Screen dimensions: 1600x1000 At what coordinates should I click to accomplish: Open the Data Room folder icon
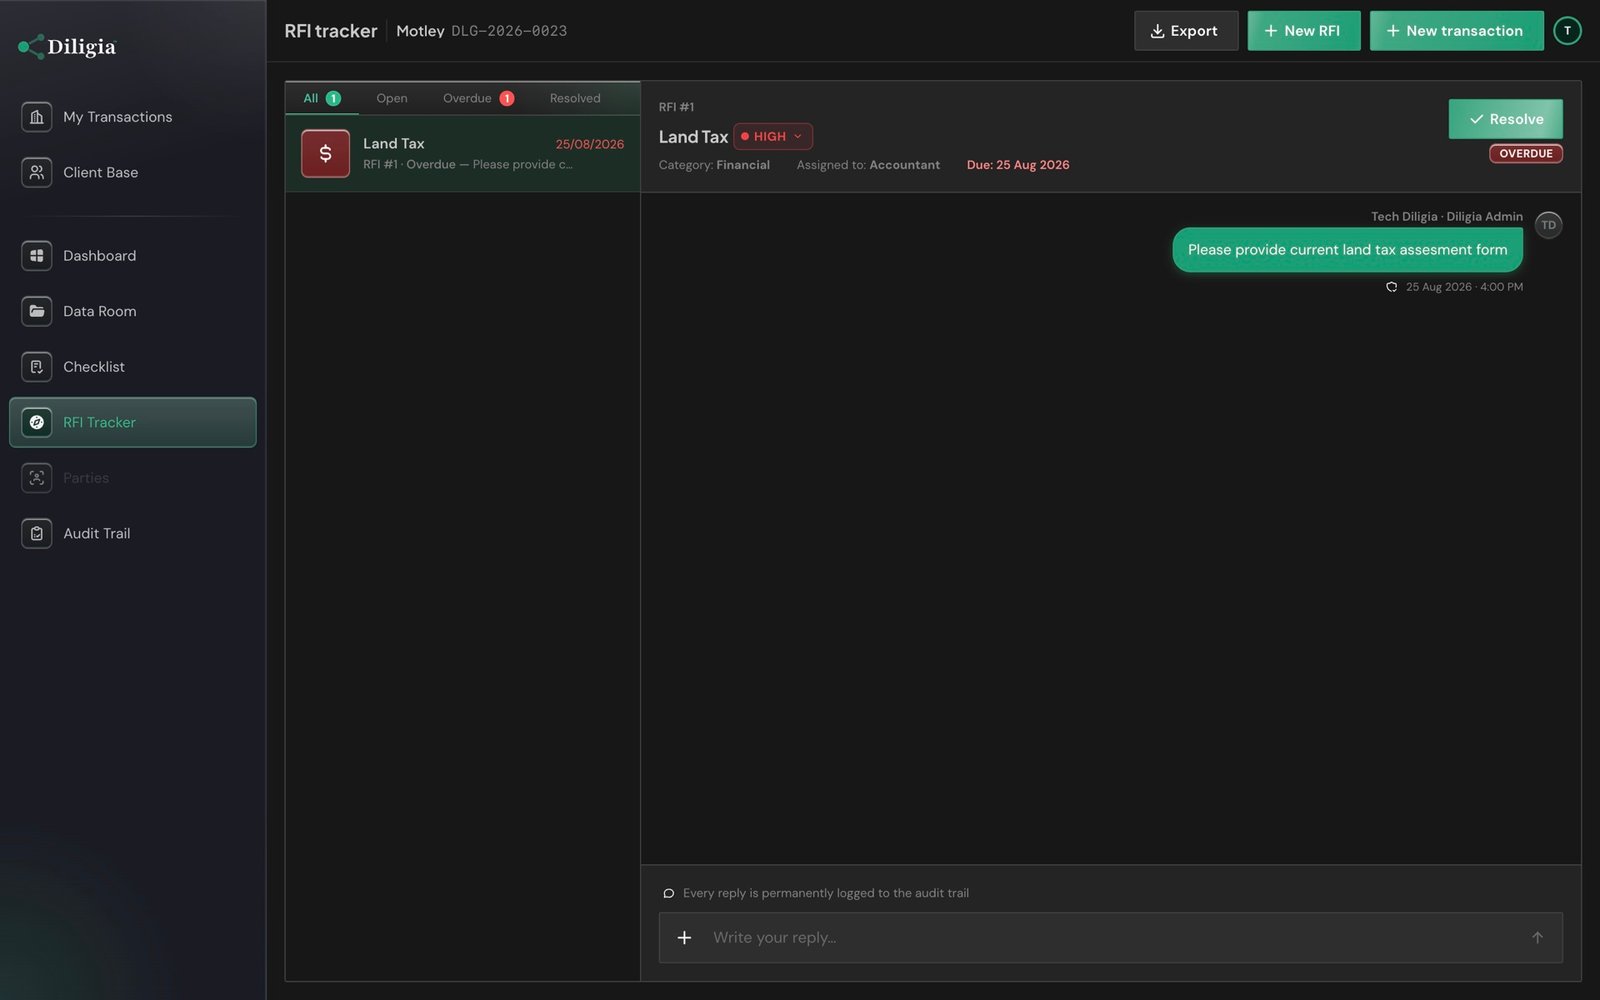(x=37, y=311)
